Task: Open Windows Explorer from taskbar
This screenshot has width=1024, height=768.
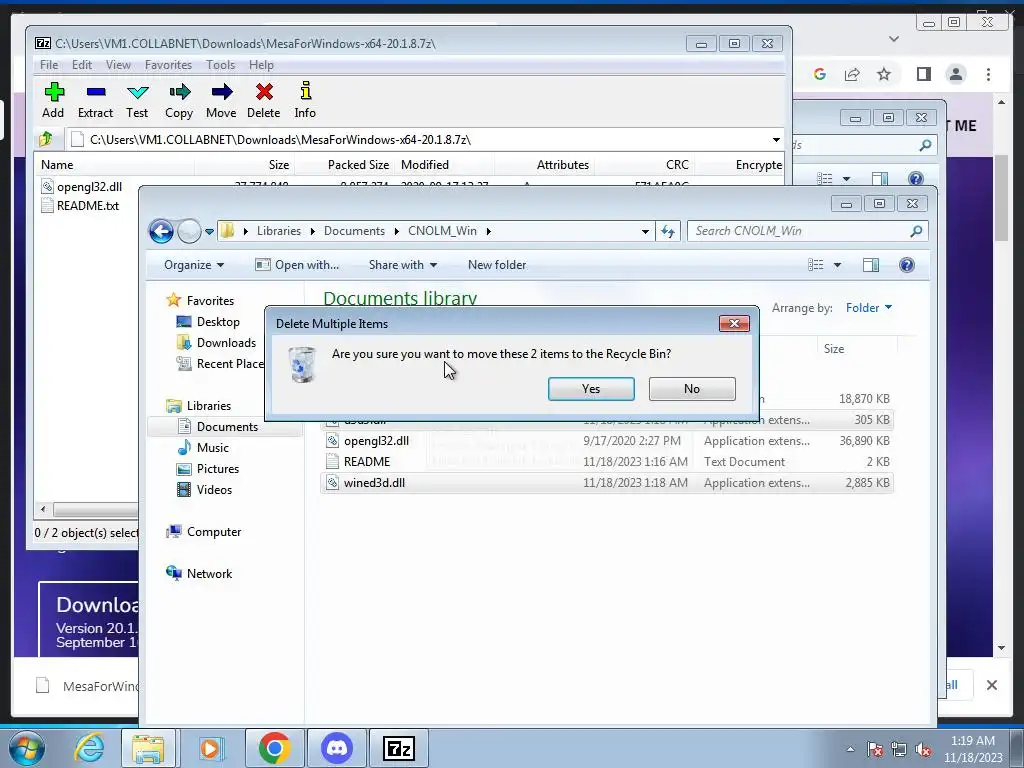Action: (x=148, y=748)
